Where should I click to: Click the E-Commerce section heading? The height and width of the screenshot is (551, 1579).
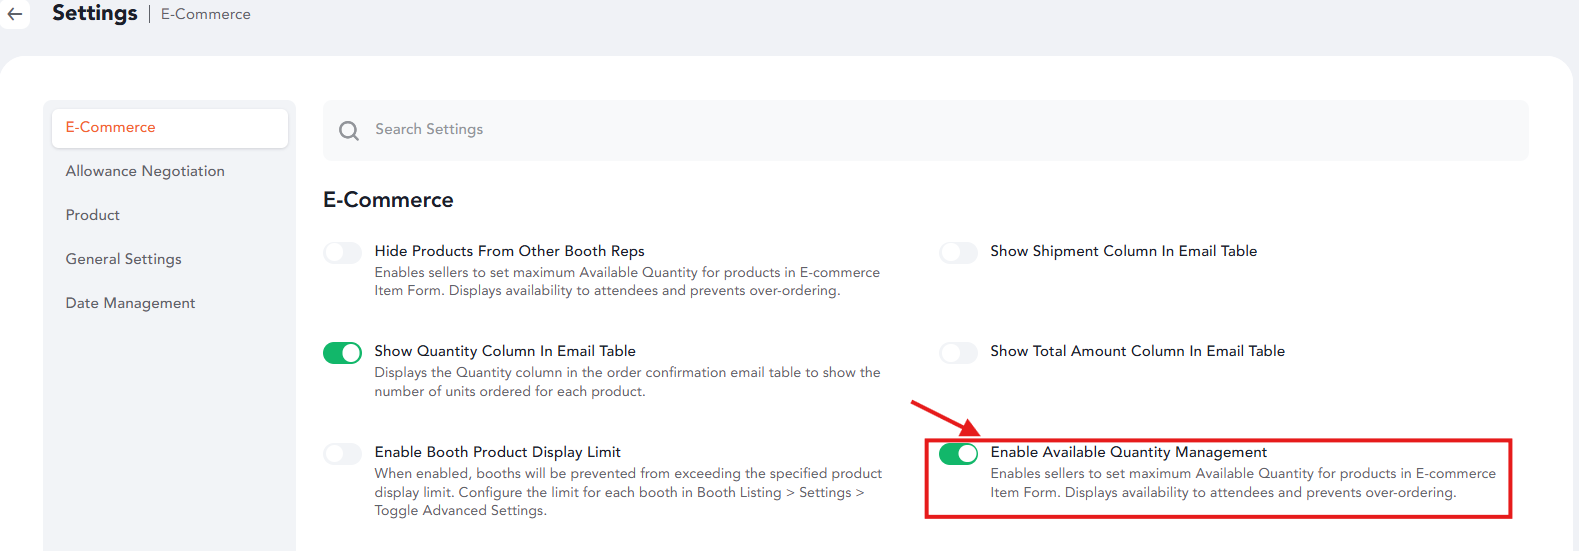[388, 200]
